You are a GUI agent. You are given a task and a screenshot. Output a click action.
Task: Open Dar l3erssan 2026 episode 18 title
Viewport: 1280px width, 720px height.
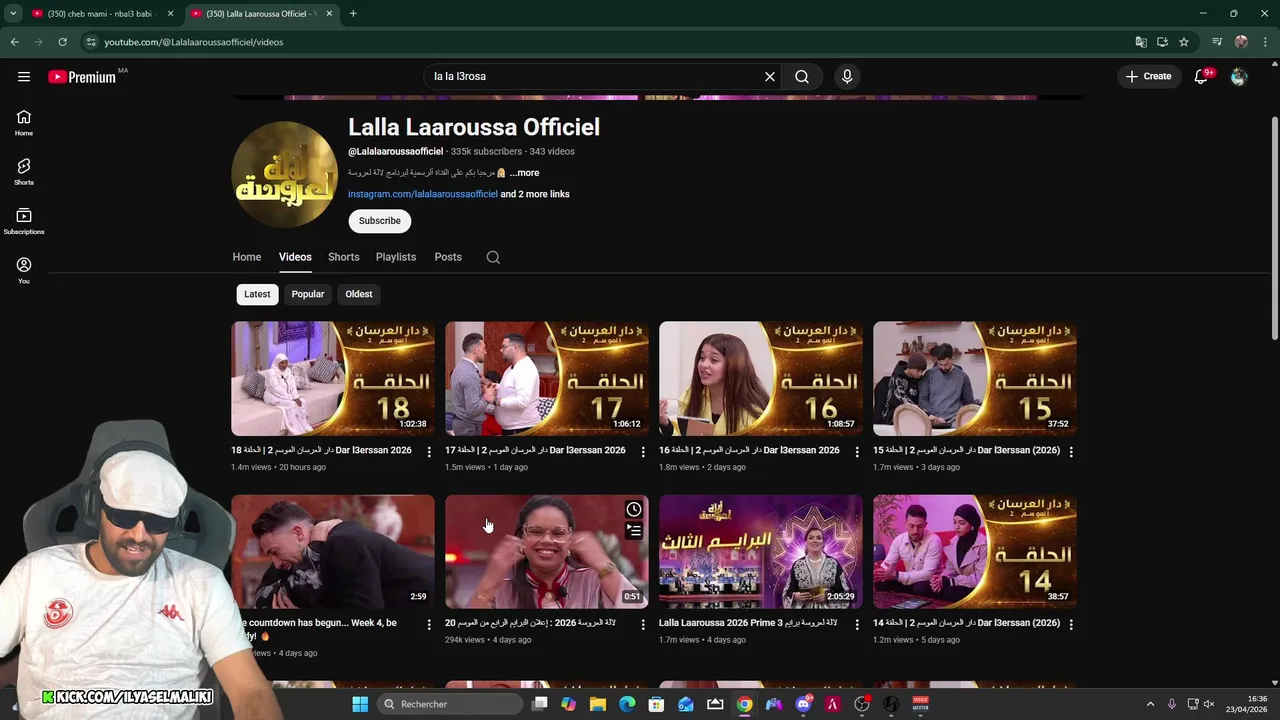(321, 450)
